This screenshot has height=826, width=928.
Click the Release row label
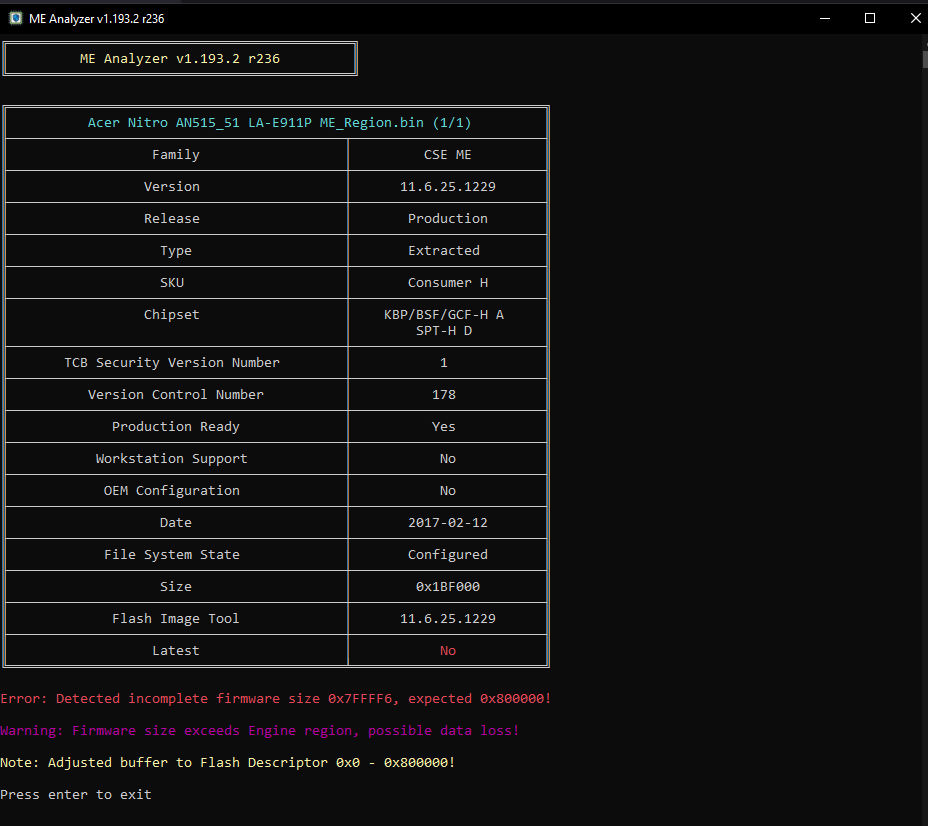172,218
